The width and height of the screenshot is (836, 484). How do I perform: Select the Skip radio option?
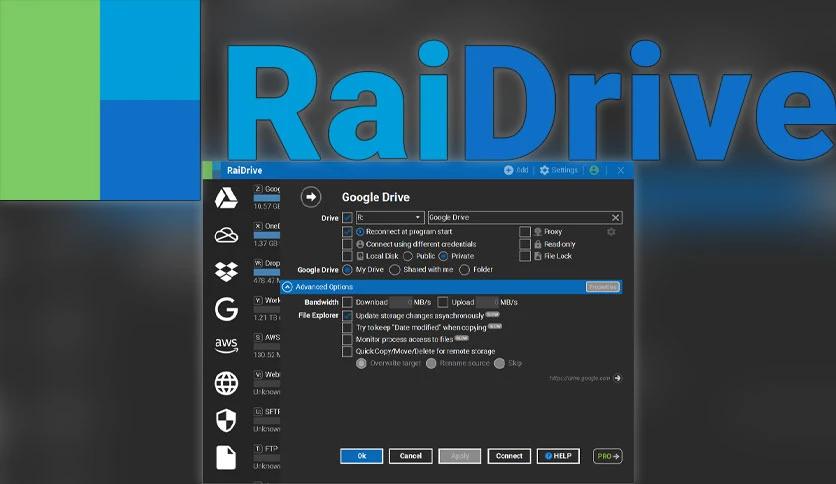point(499,364)
